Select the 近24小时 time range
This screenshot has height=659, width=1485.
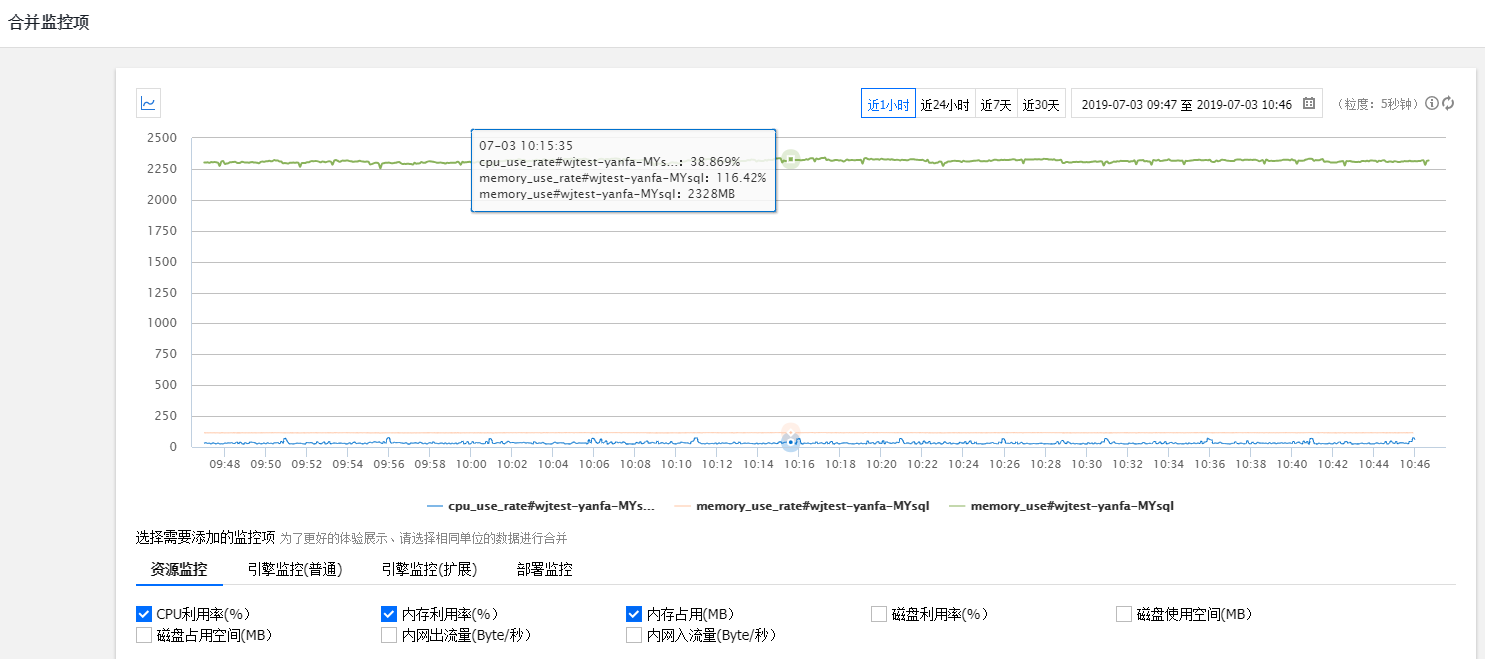[945, 104]
